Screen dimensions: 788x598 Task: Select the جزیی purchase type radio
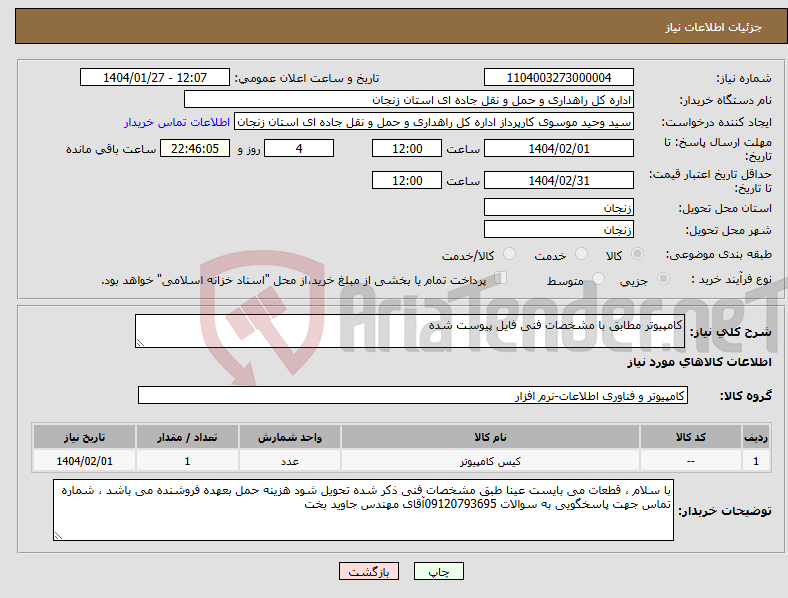663,279
